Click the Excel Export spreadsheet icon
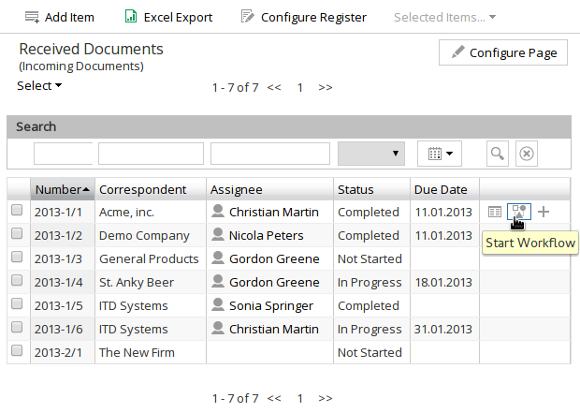Screen dimensions: 580x413 [131, 17]
